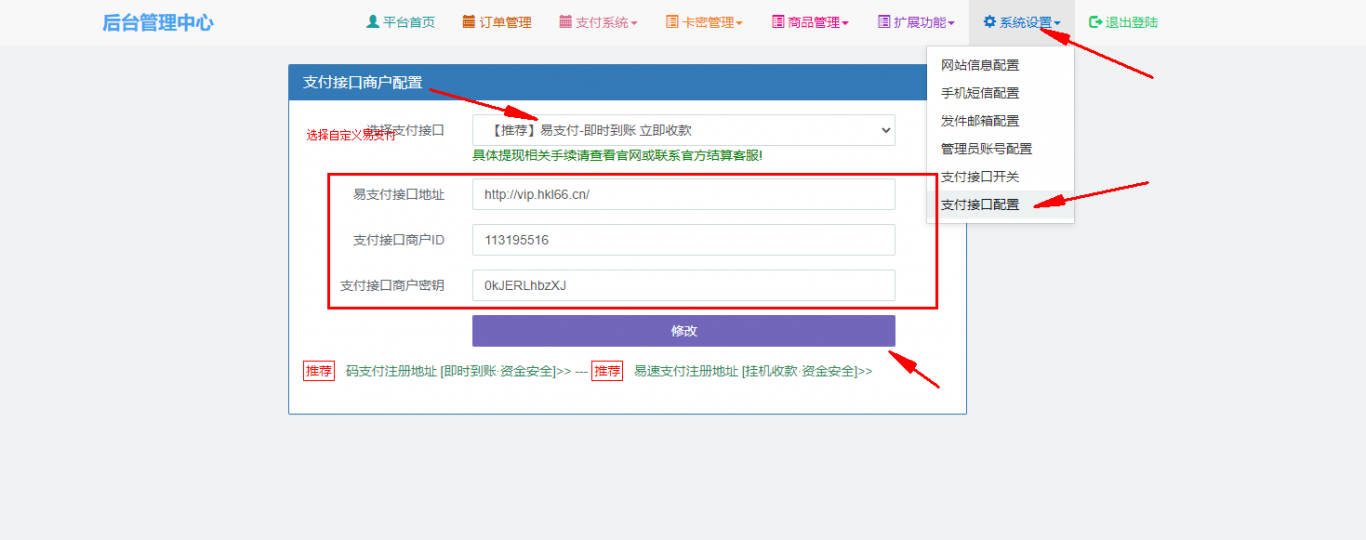
Task: Open the 选择支付接口 dropdown
Action: (x=683, y=130)
